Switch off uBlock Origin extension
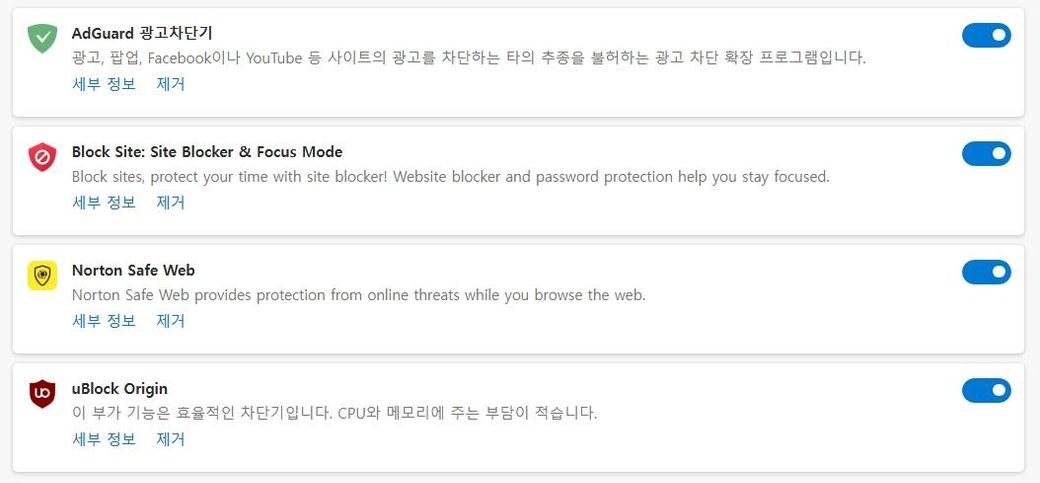 coord(986,390)
